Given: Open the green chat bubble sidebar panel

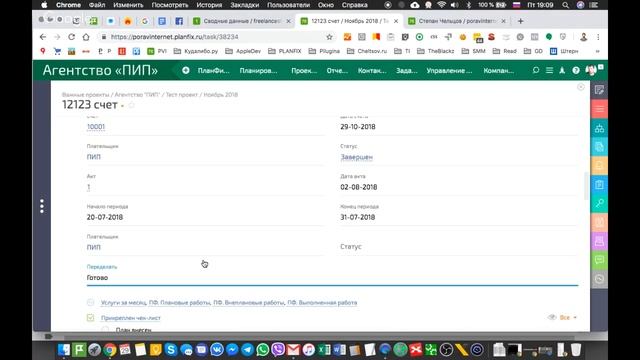Looking at the screenshot, I should (599, 260).
